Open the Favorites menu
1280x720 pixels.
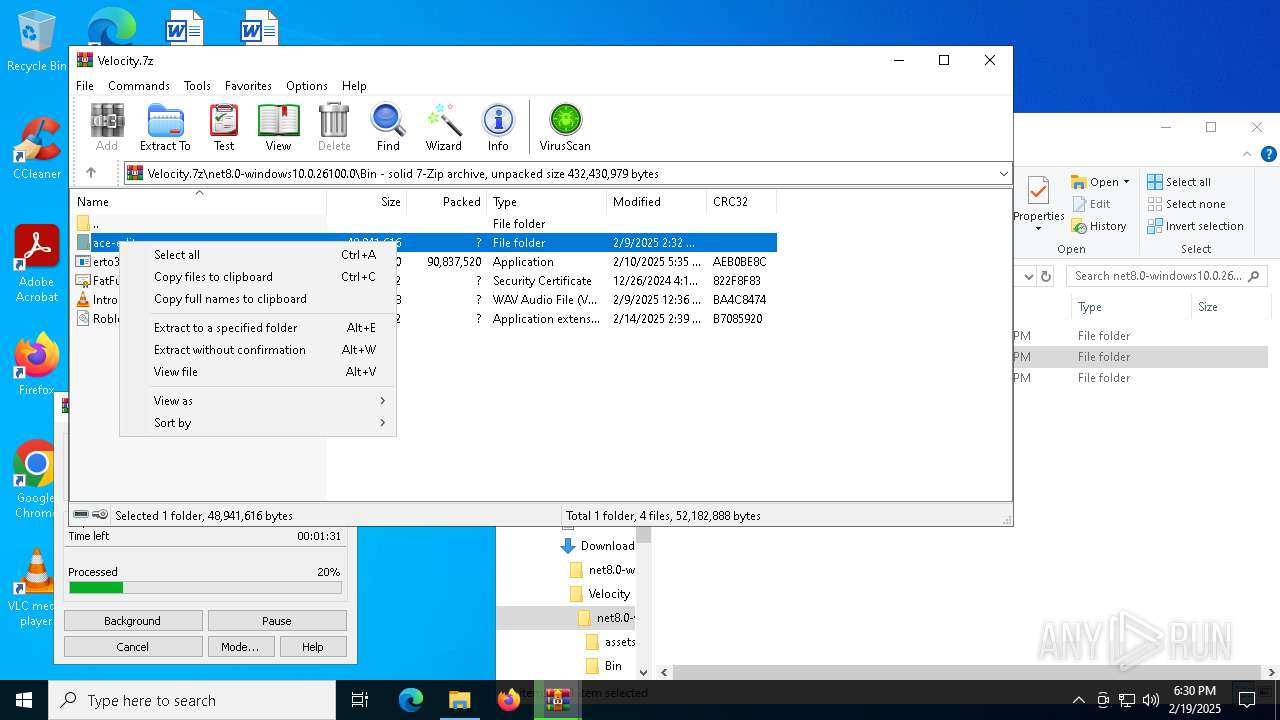click(x=248, y=86)
